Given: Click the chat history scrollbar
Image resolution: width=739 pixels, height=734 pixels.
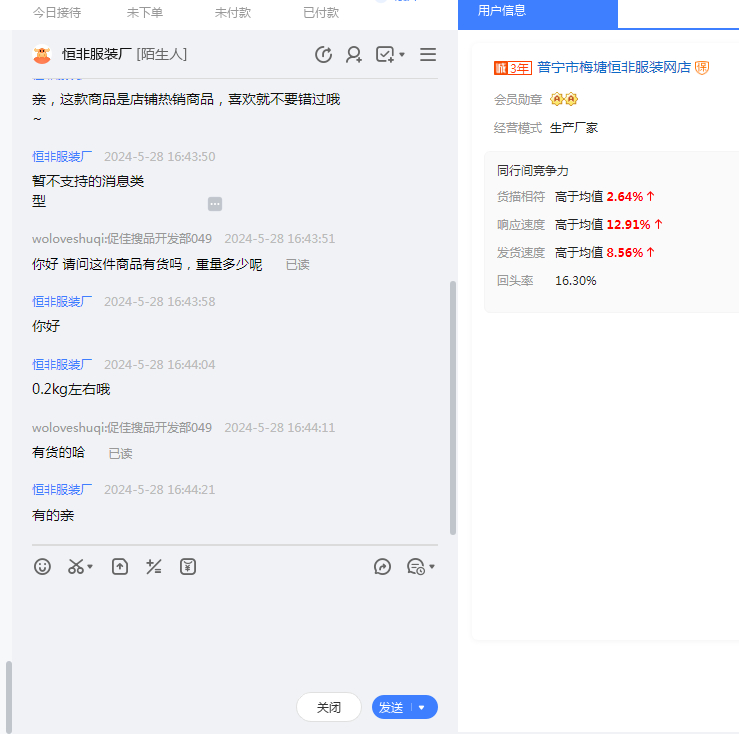Looking at the screenshot, I should (453, 408).
